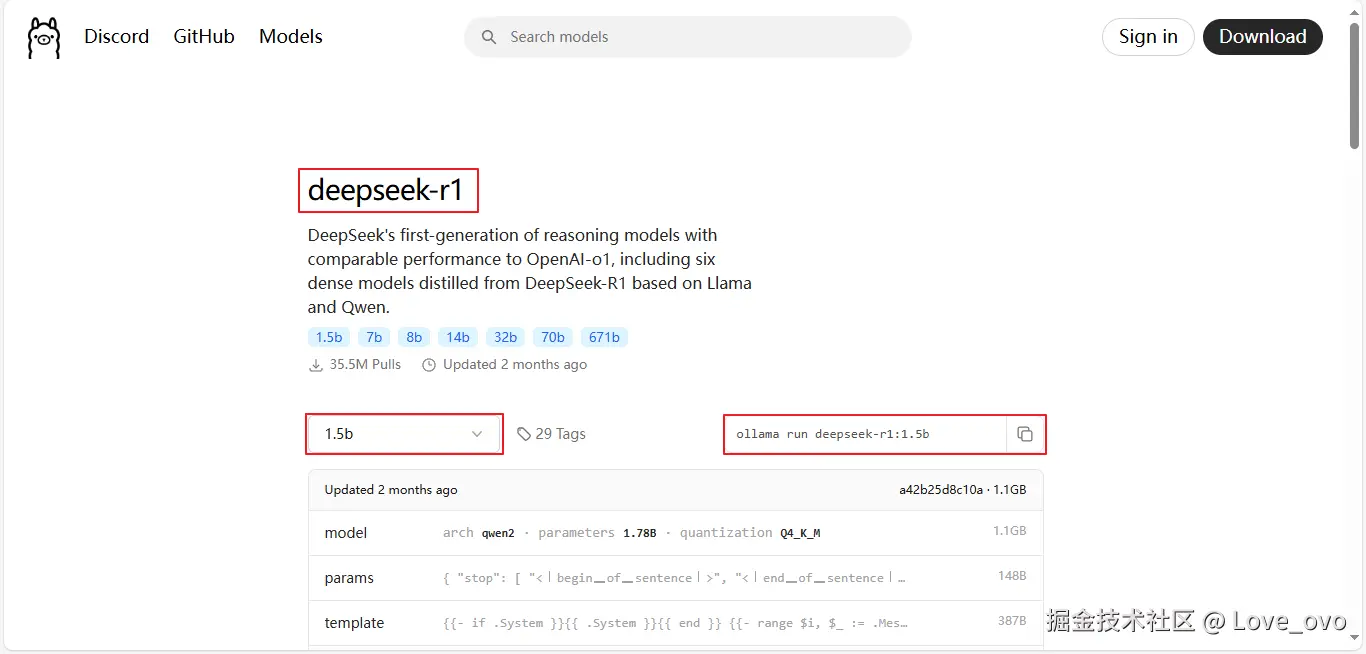Select the 14b size tag
Screen dimensions: 1366x654
[458, 337]
